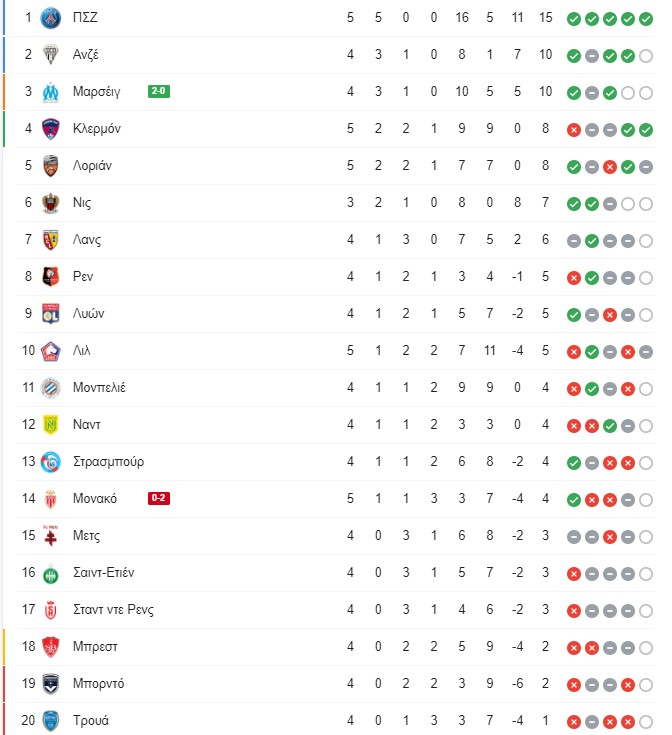
Task: Select the Σταντ ντε Ρενς team name
Action: click(x=113, y=609)
